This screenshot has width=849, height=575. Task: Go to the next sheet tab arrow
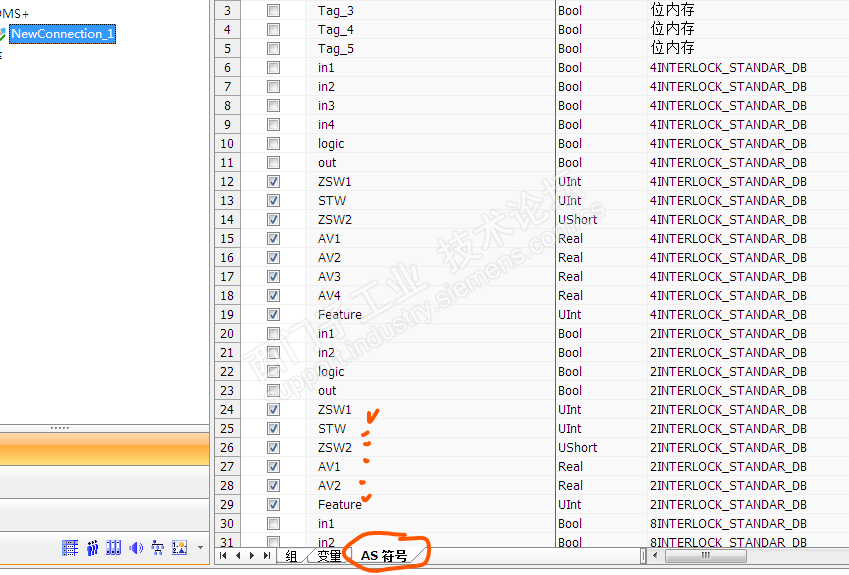coord(252,555)
